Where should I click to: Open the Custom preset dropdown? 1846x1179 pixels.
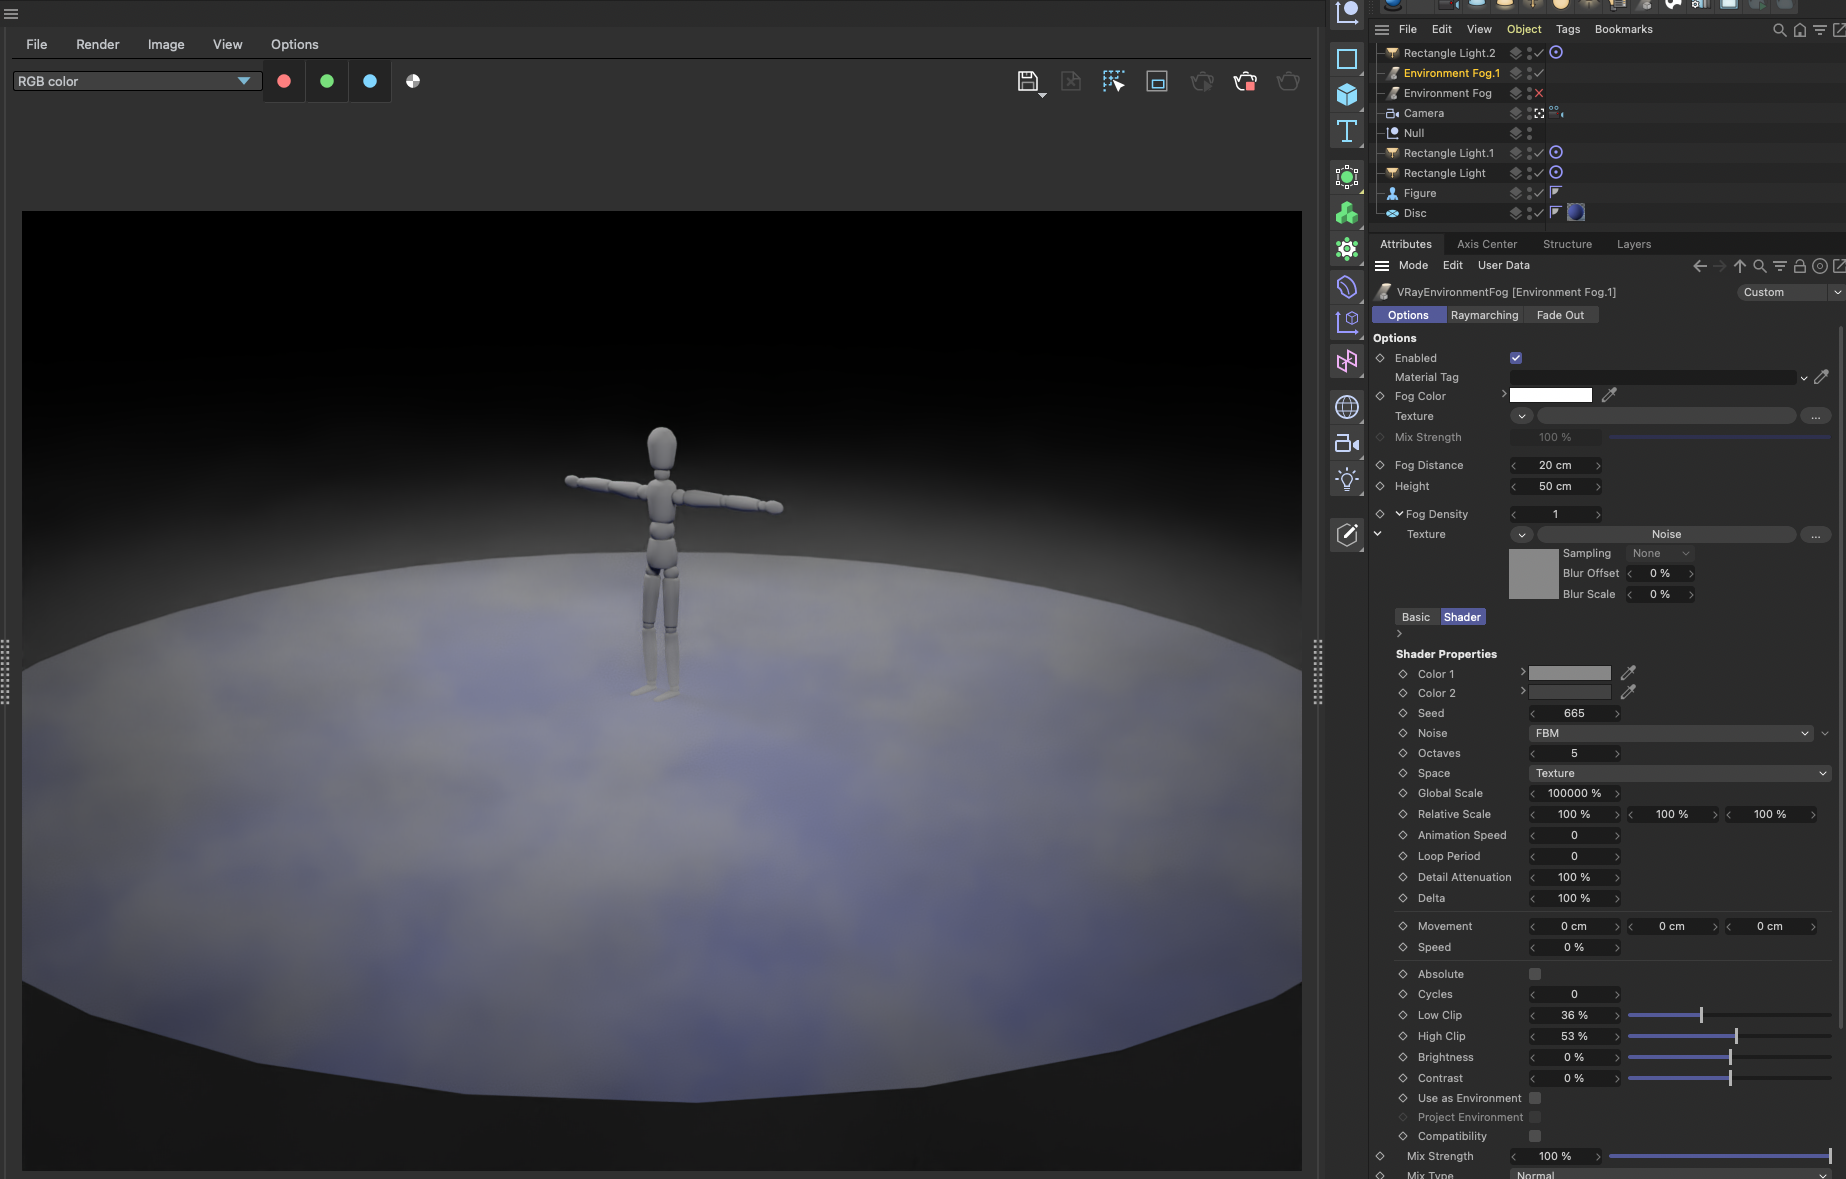(x=1791, y=292)
